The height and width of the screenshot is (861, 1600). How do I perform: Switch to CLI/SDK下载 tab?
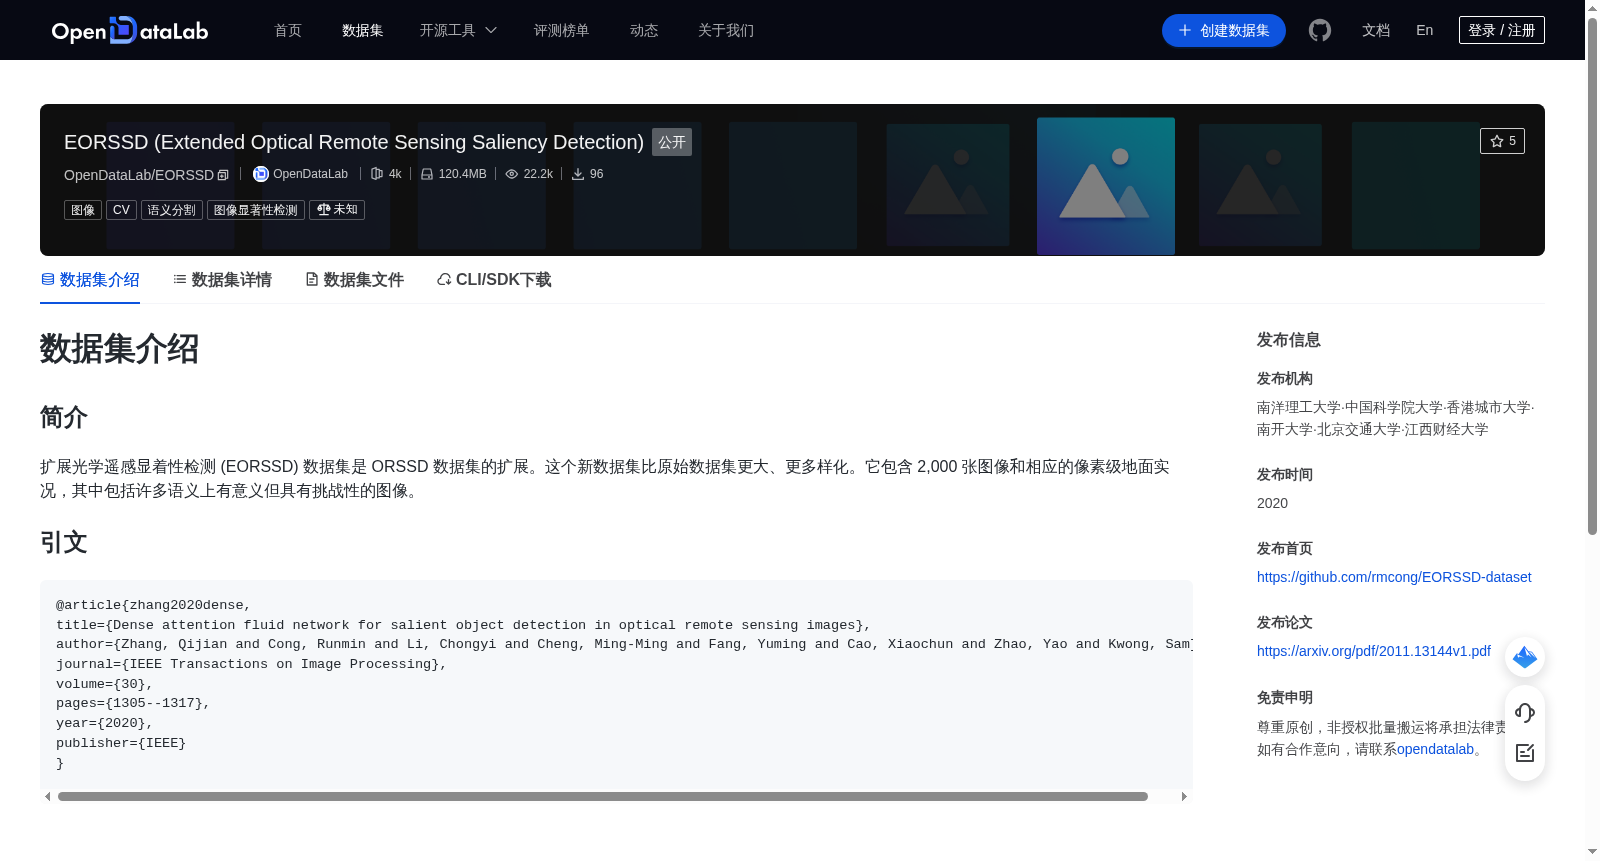494,280
